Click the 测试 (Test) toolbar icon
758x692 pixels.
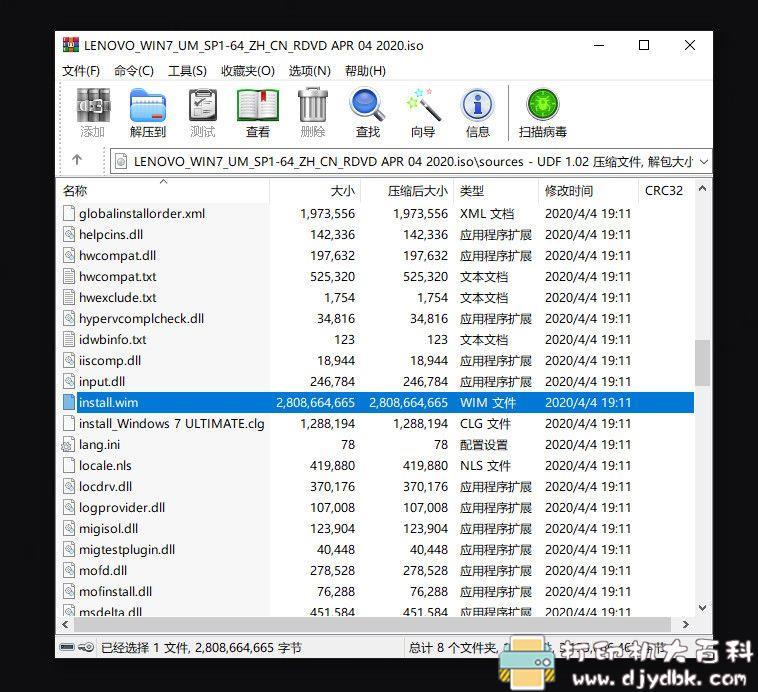(x=203, y=105)
